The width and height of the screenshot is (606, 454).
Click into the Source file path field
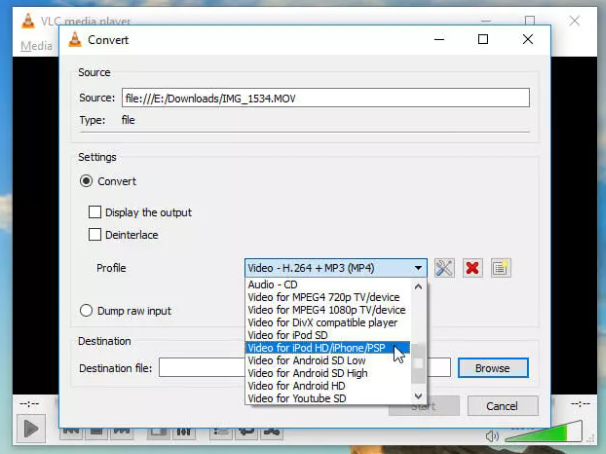coord(326,98)
